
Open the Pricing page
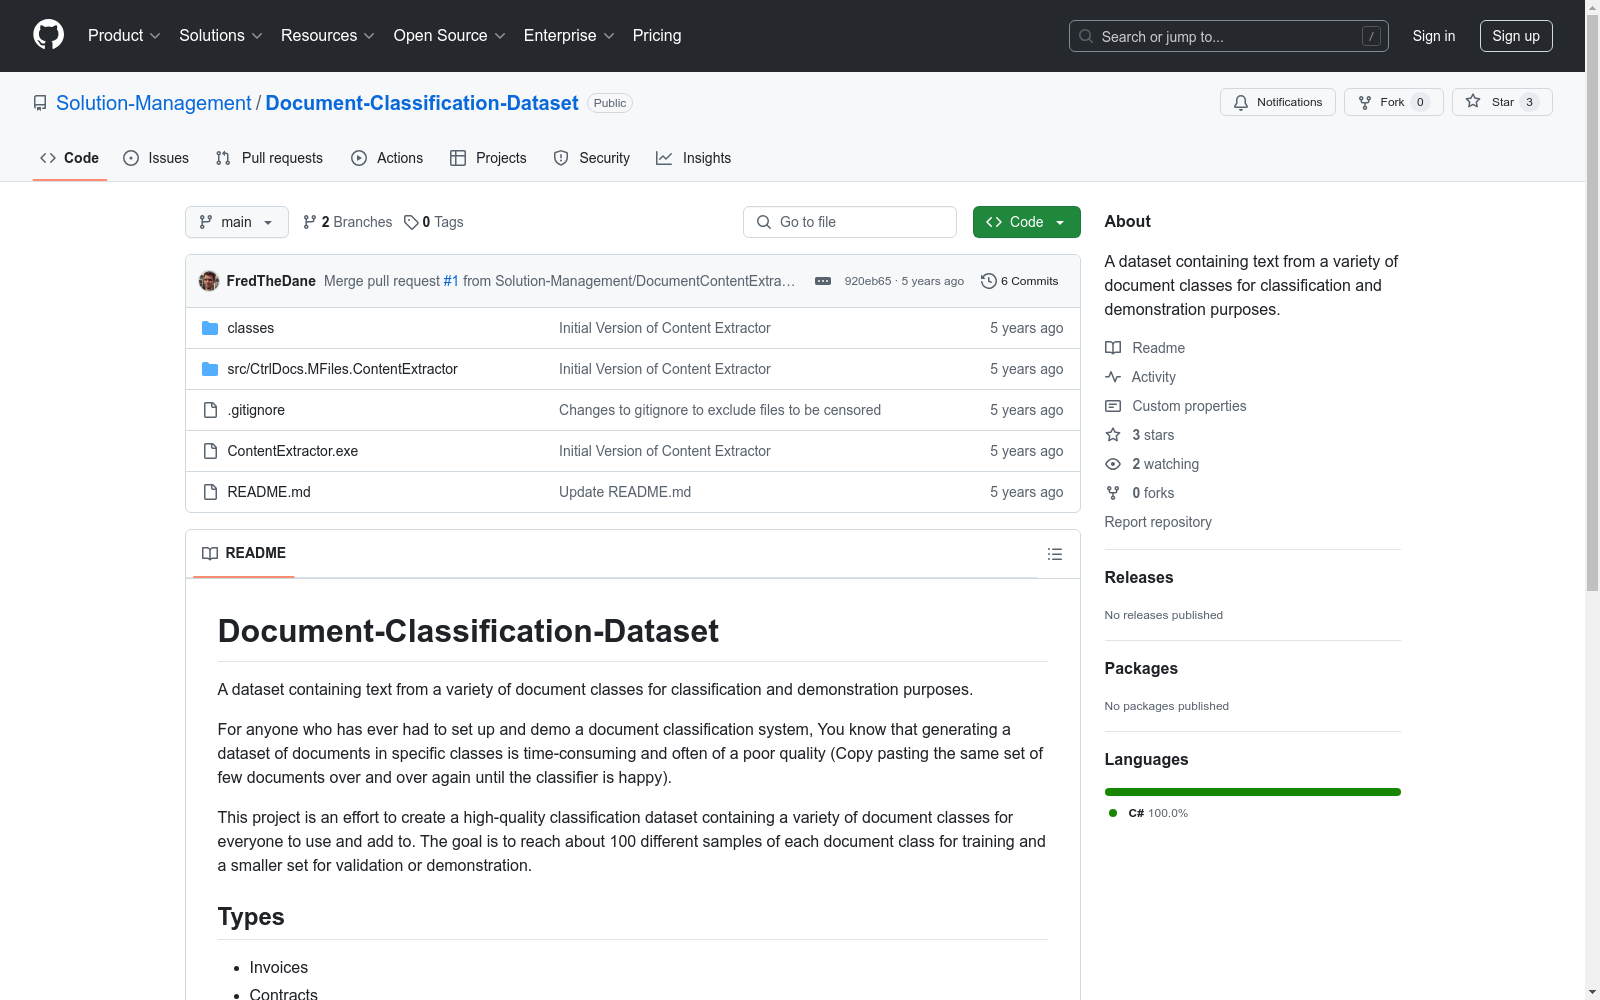coord(657,36)
